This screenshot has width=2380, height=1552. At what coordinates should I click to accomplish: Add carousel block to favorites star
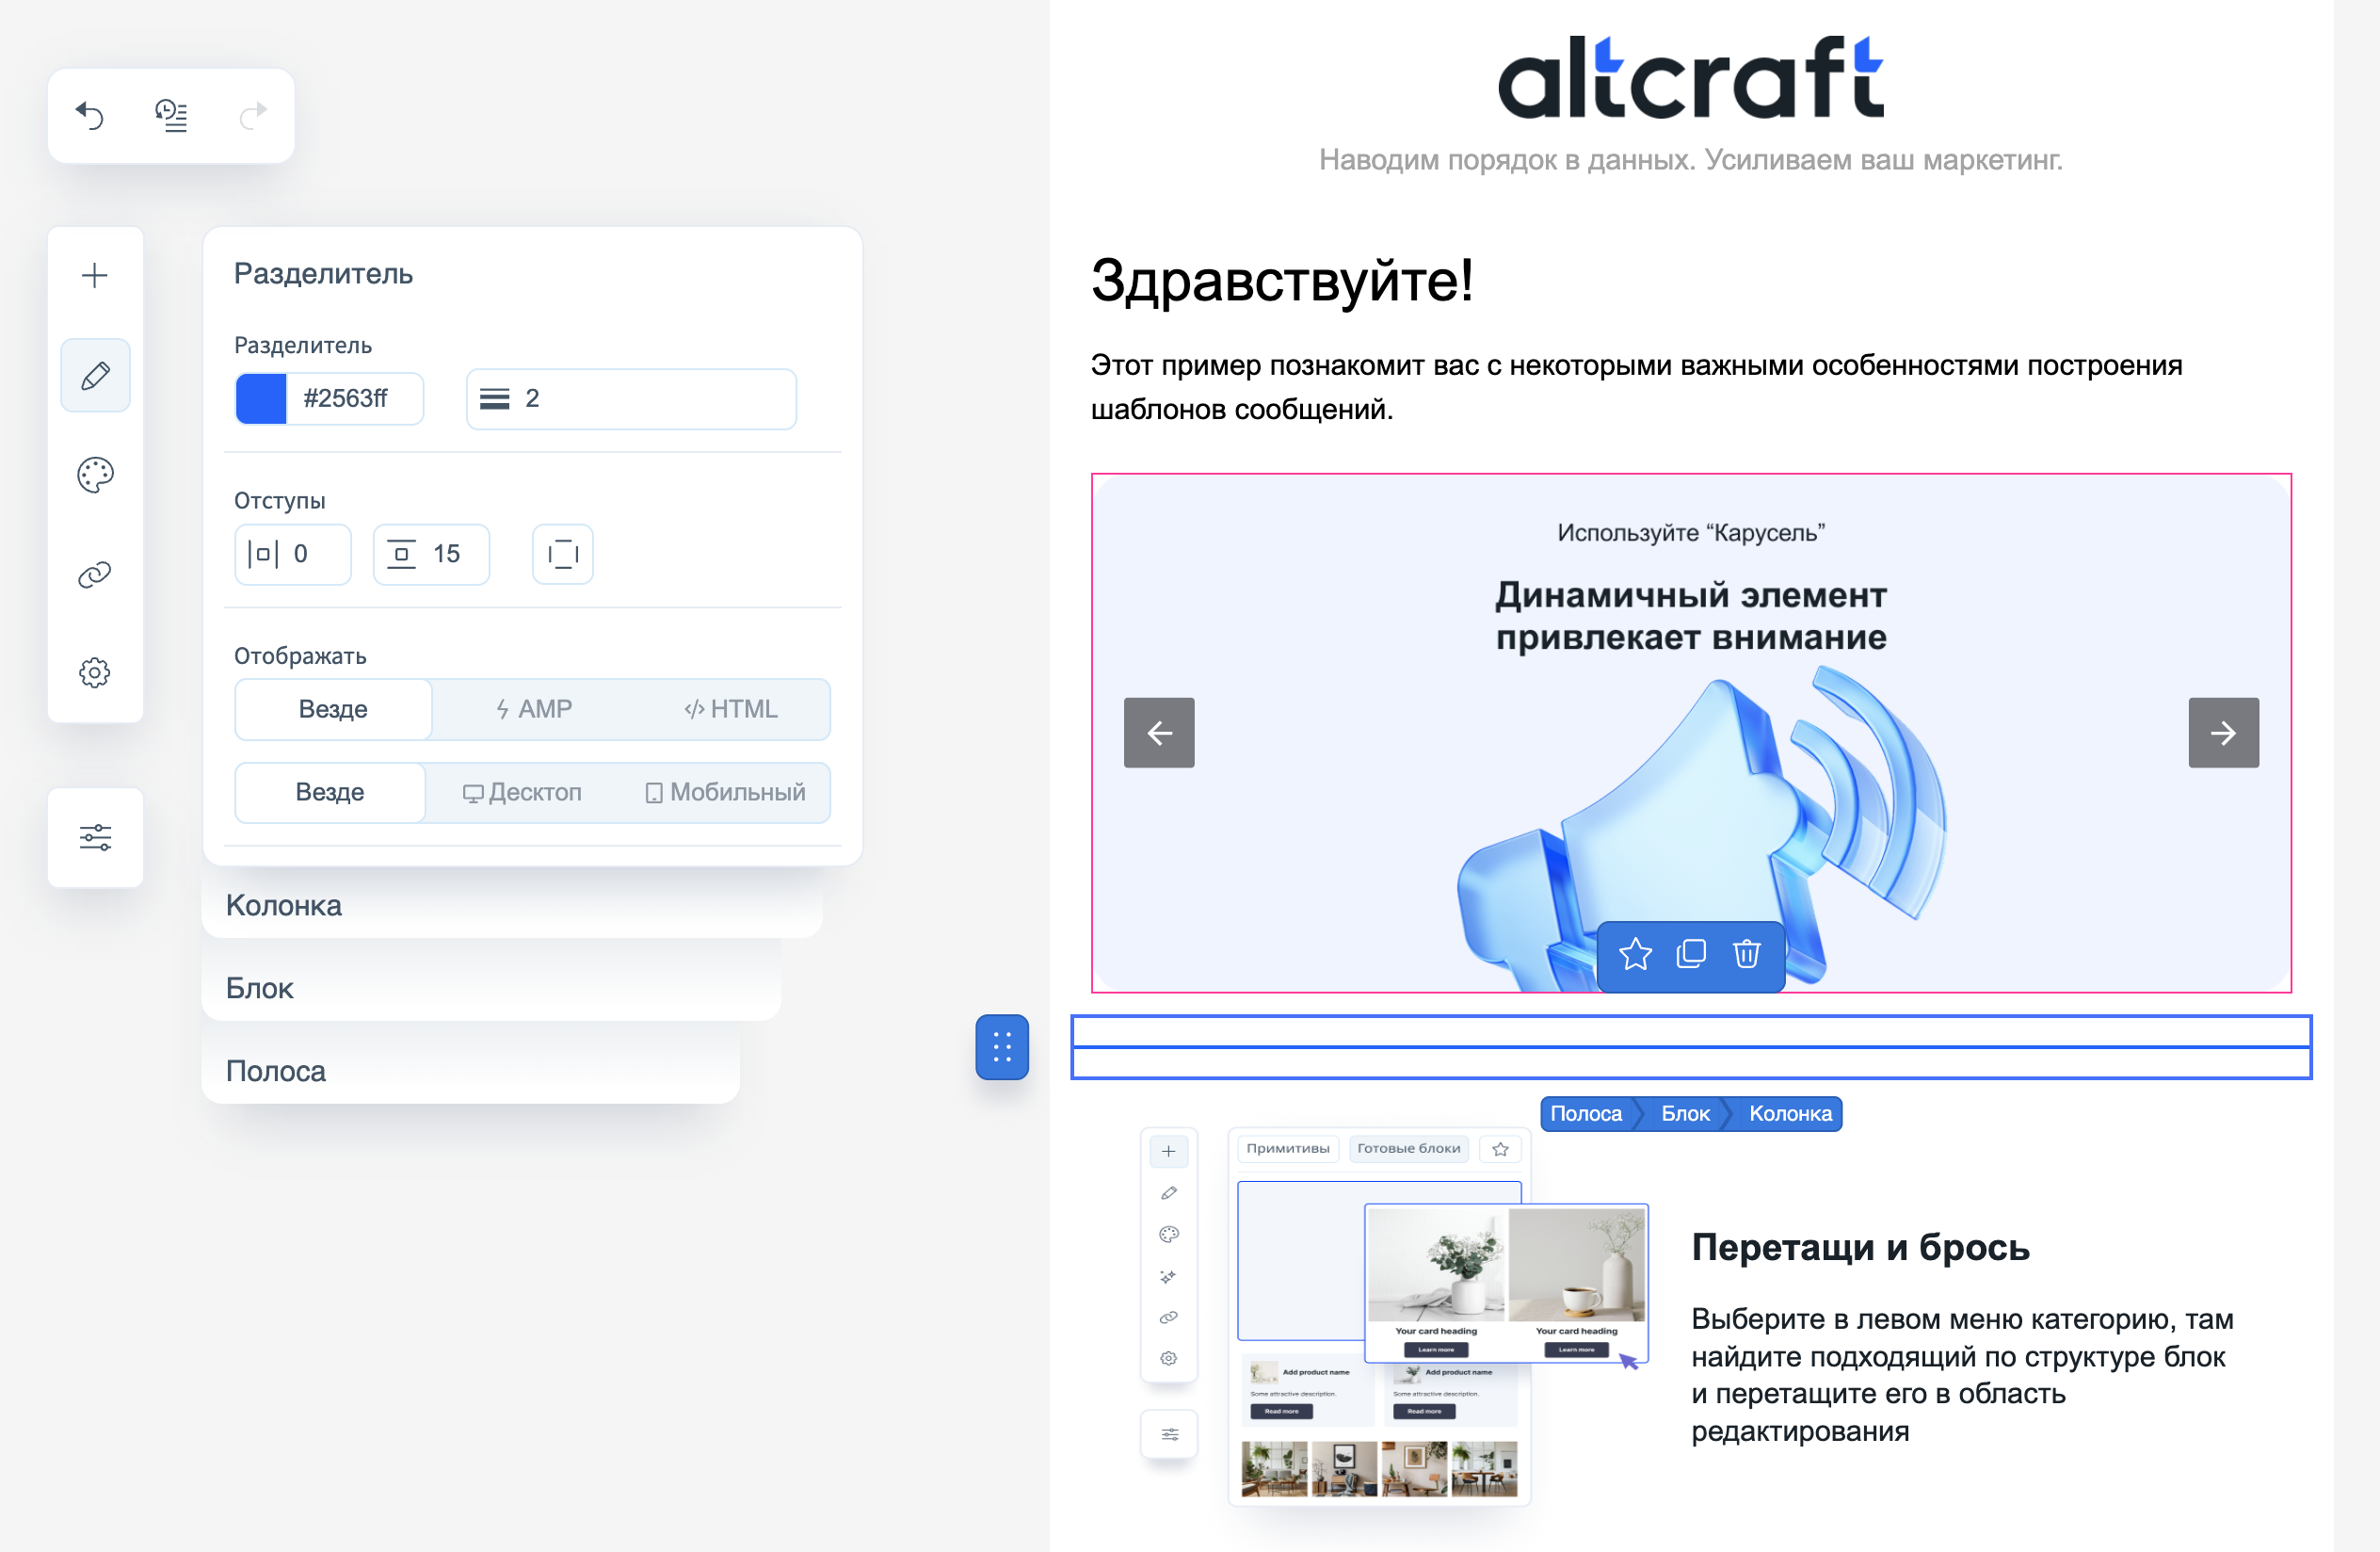point(1635,954)
